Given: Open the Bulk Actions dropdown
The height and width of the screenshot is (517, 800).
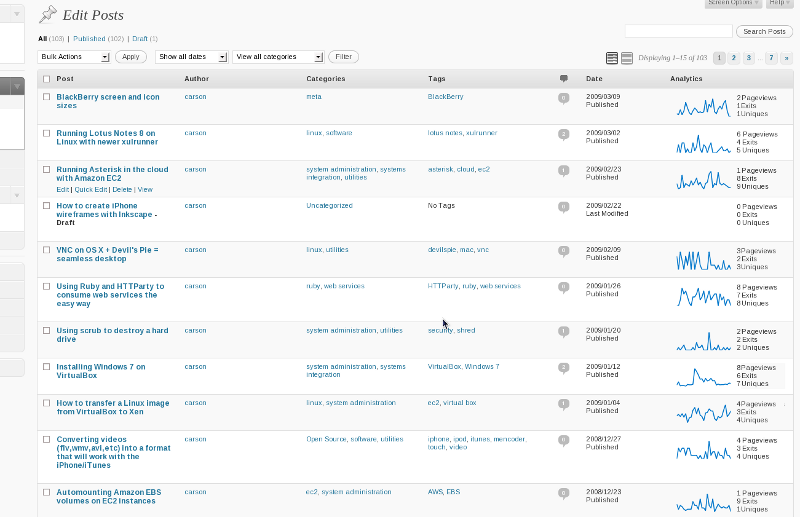Looking at the screenshot, I should 73,57.
